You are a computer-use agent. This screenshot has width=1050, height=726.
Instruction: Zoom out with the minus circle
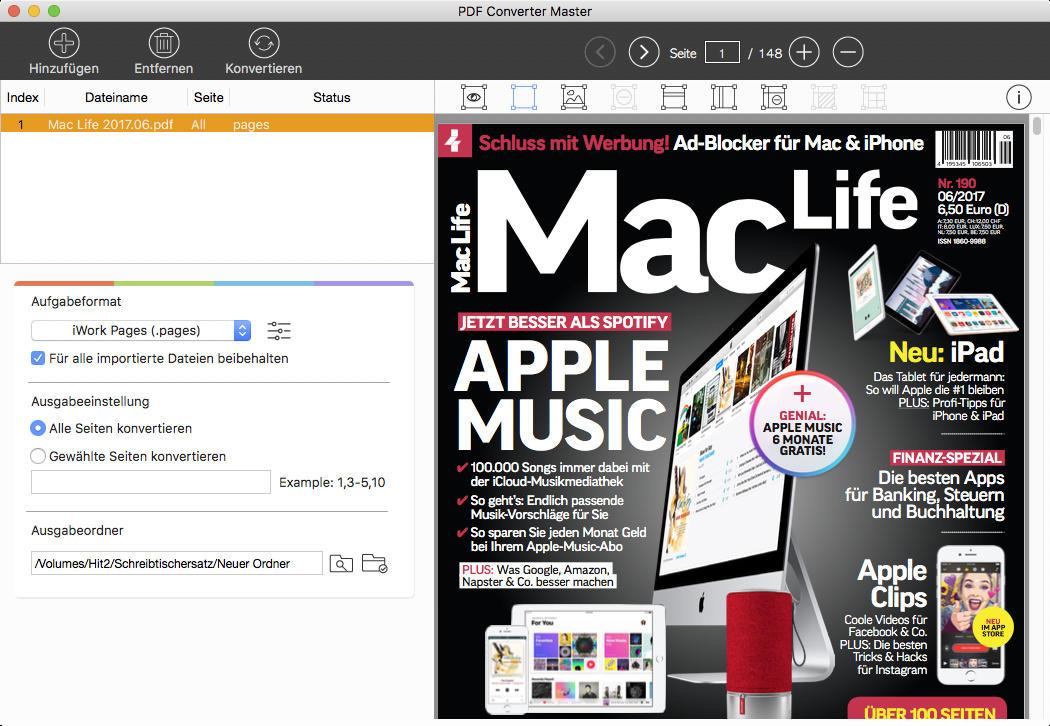[848, 52]
